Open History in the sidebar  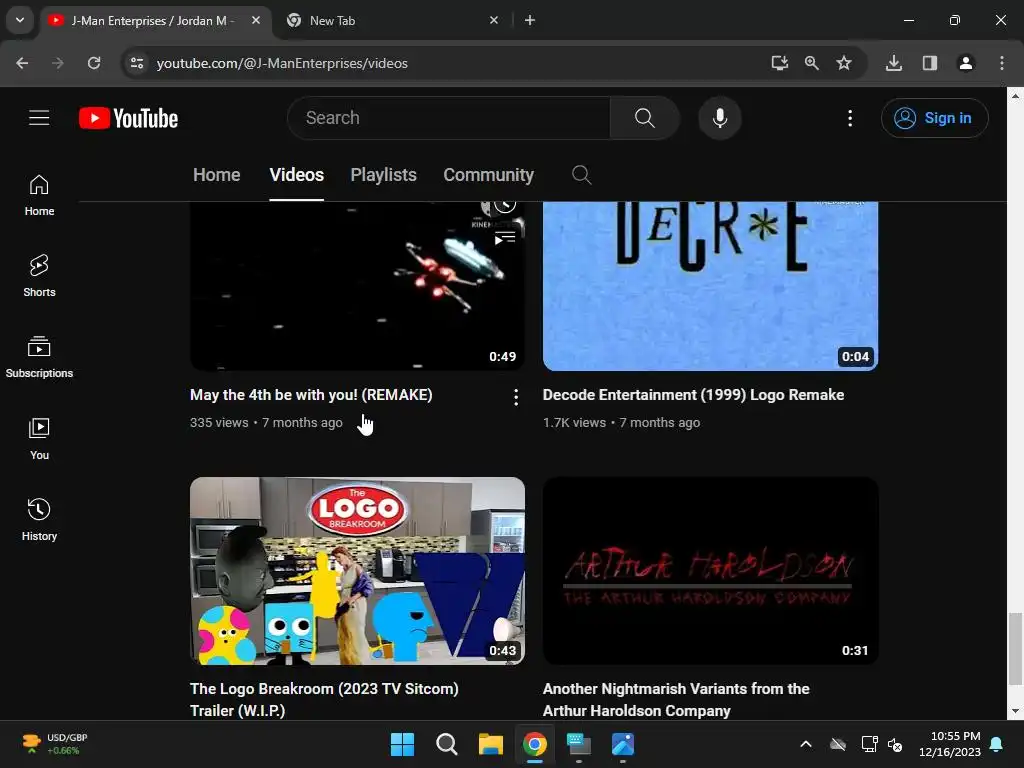39,519
